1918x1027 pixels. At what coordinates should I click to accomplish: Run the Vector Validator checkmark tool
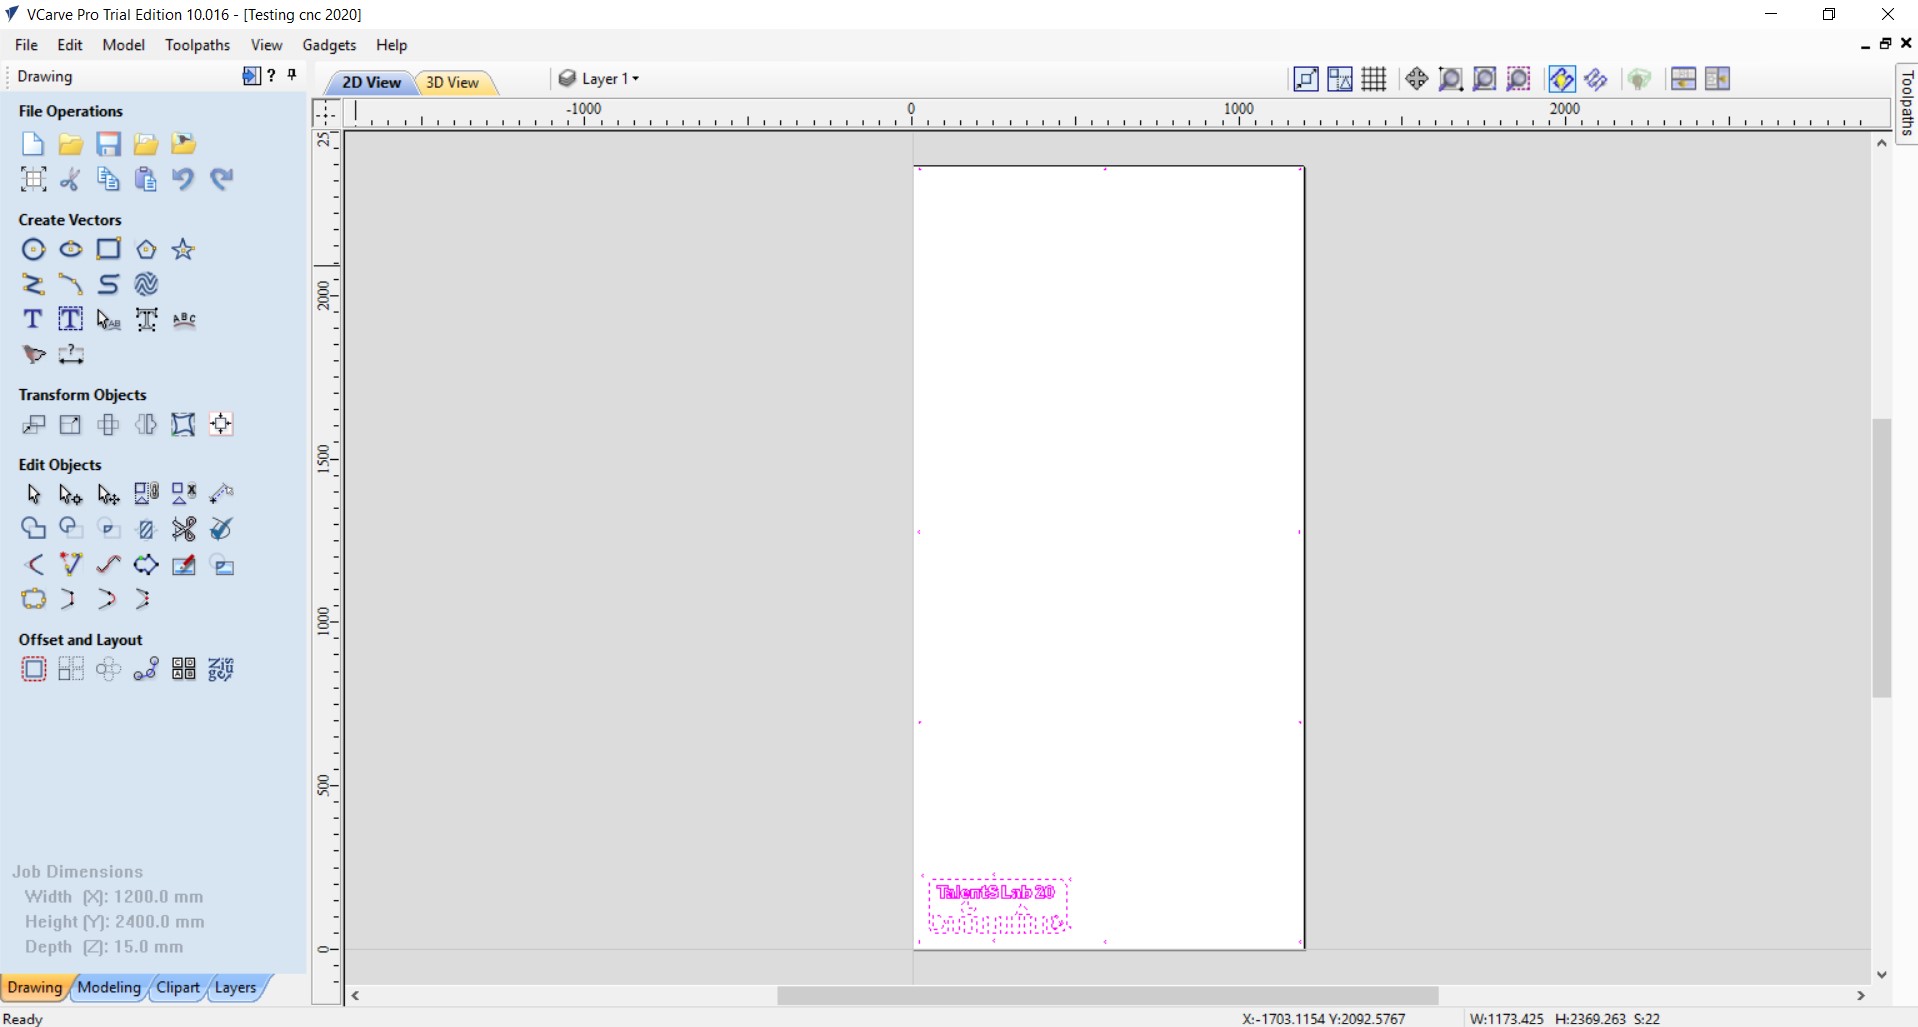(x=221, y=528)
